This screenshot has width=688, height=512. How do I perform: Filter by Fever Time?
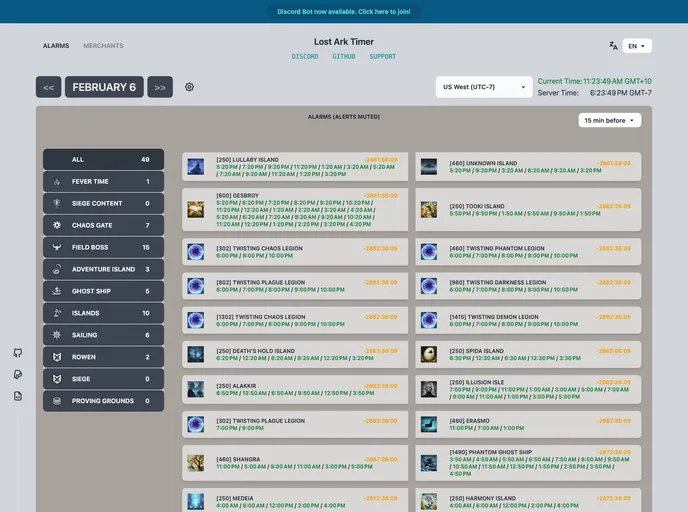click(104, 181)
